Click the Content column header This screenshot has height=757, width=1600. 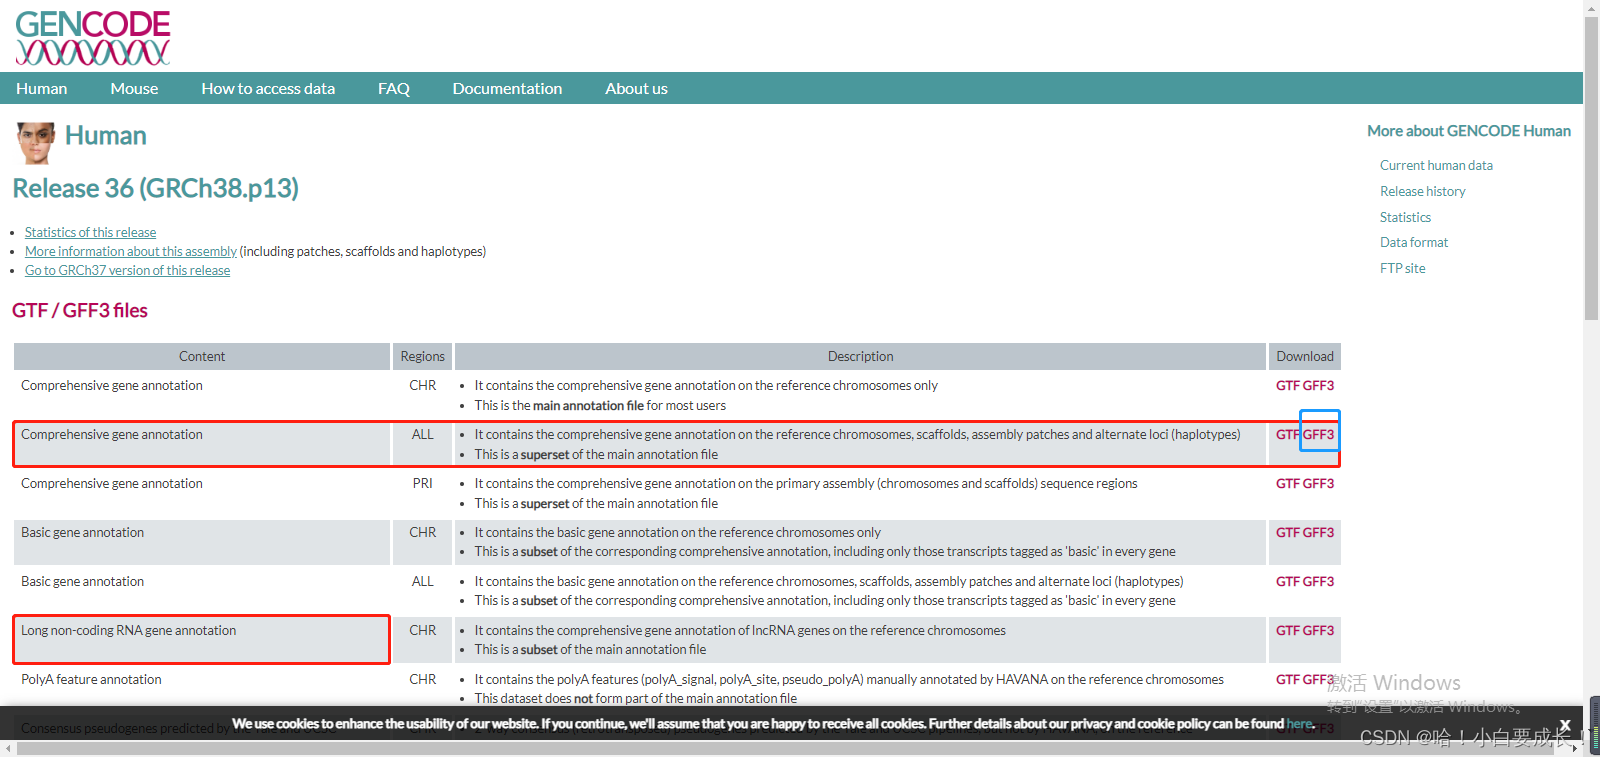tap(202, 356)
